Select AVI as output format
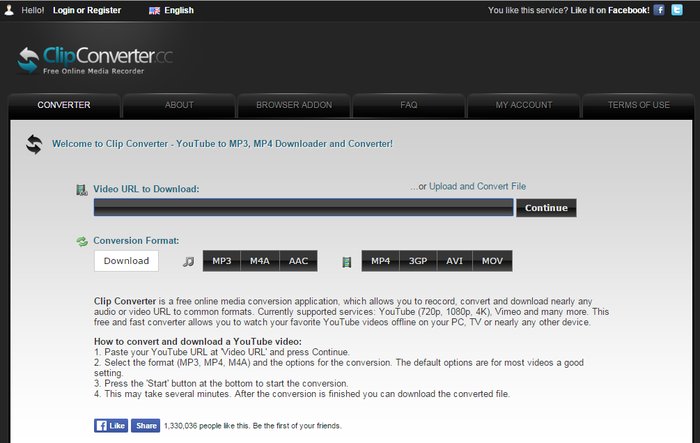This screenshot has width=700, height=443. click(454, 261)
